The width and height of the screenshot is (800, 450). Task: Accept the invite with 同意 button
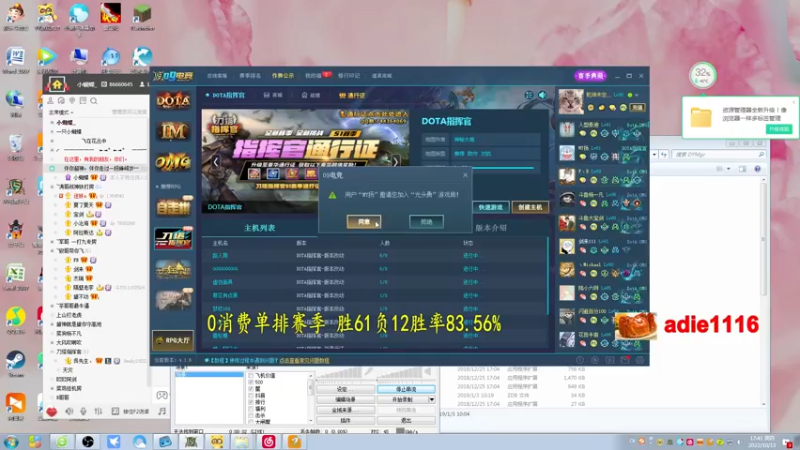364,221
